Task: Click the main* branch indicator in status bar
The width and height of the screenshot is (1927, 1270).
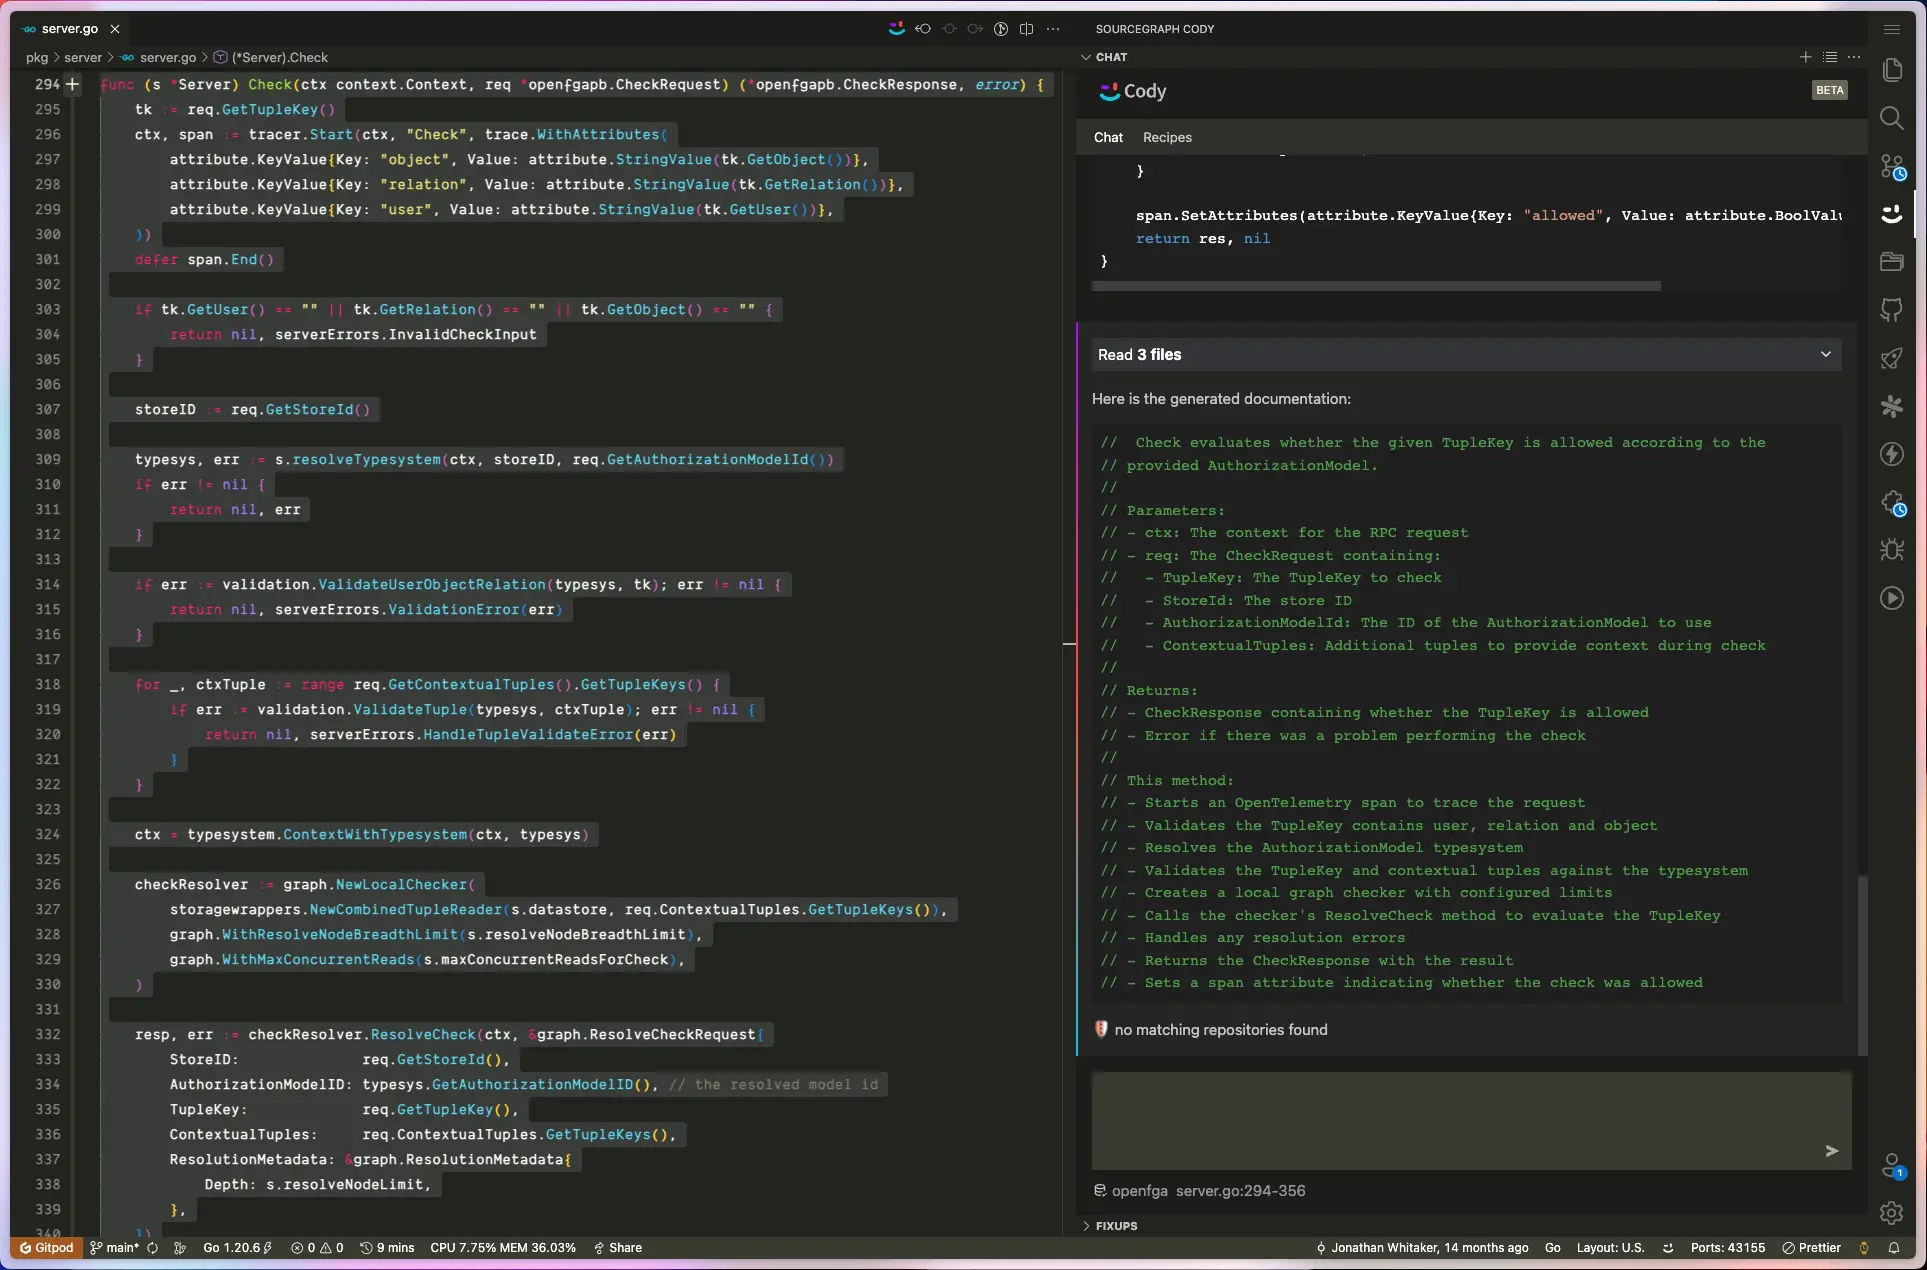Action: click(x=114, y=1247)
